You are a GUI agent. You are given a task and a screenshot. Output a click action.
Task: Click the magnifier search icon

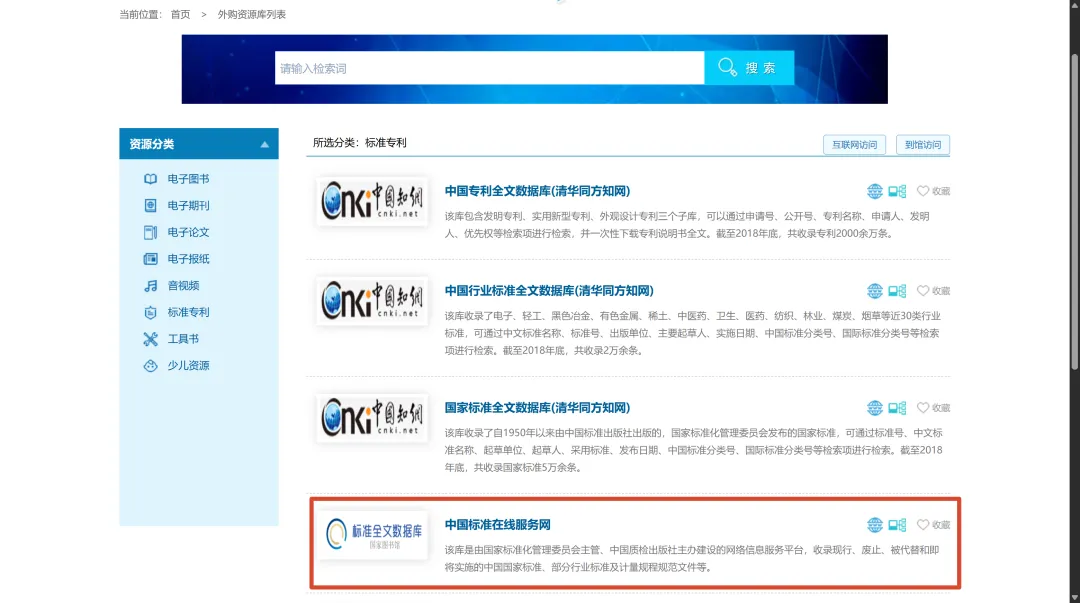coord(727,68)
